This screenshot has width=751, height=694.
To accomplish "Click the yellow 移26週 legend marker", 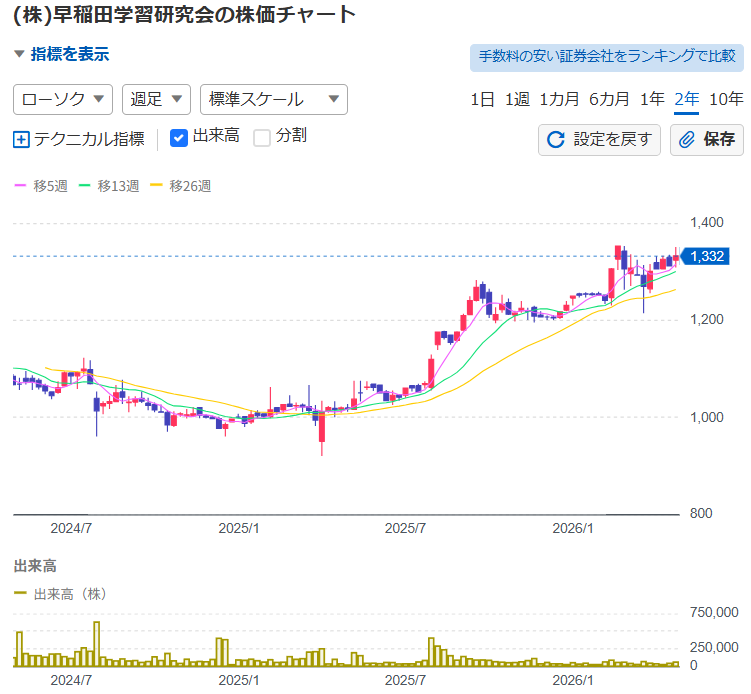I will click(156, 185).
